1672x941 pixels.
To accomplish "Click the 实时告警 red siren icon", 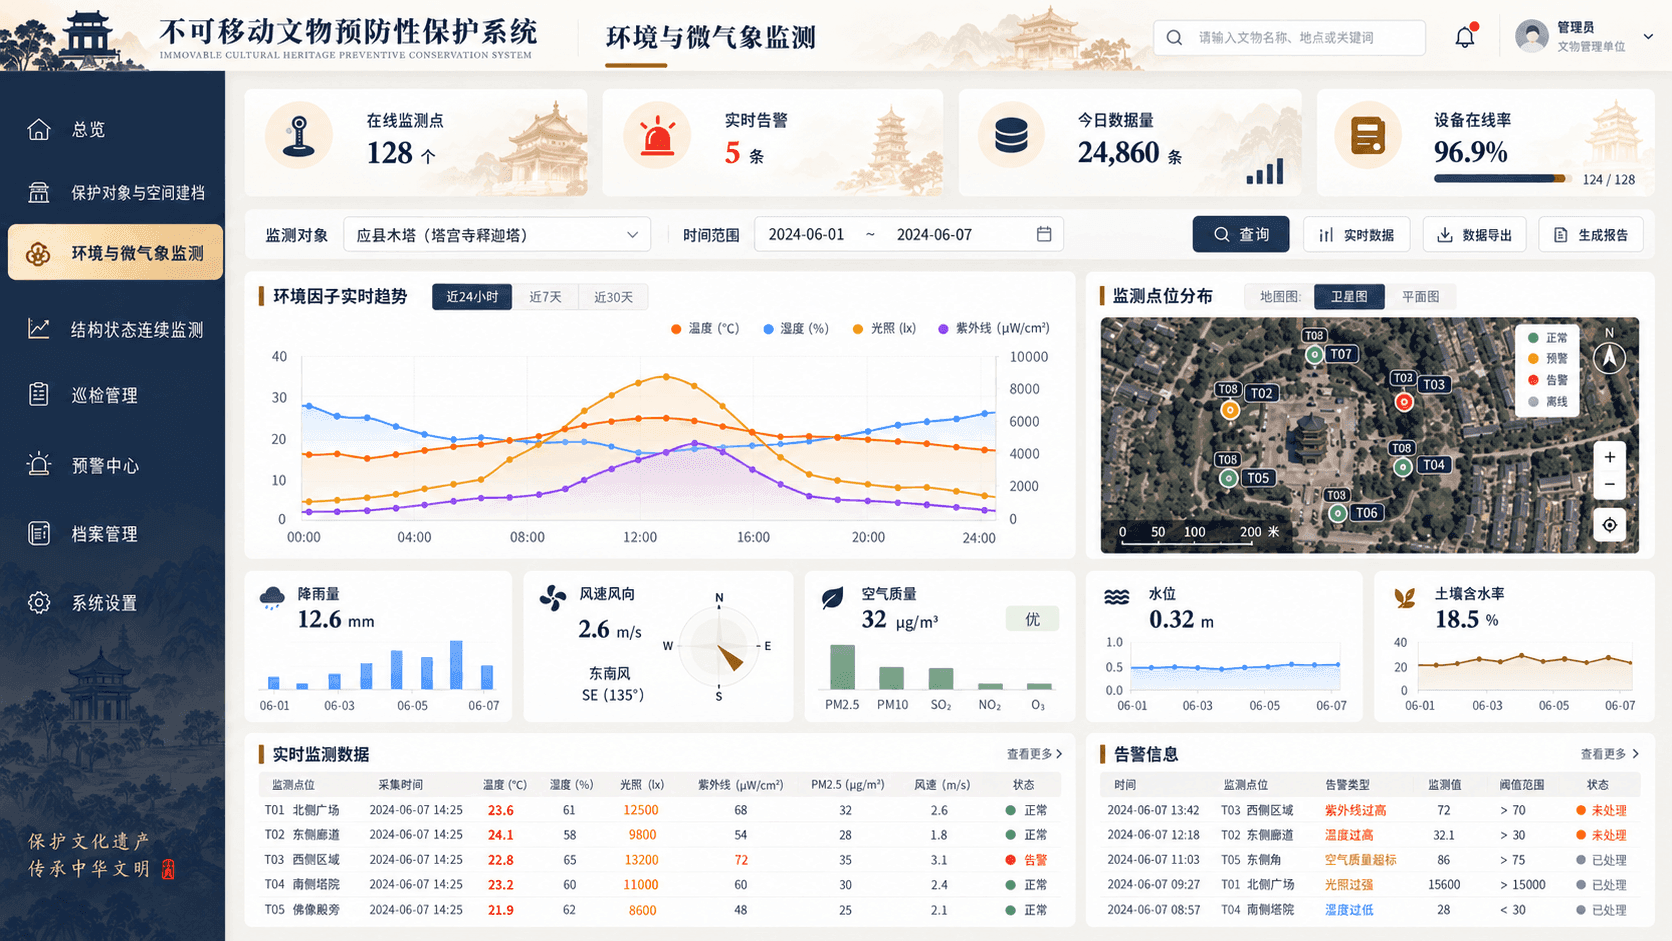I will [x=657, y=136].
